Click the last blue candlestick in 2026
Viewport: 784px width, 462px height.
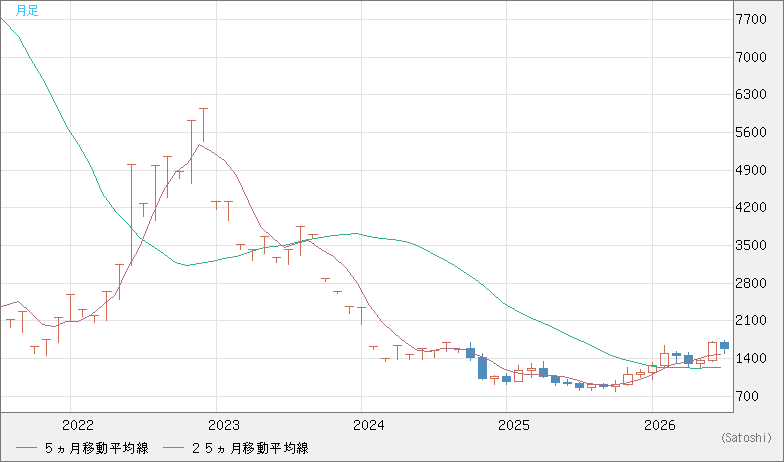724,345
